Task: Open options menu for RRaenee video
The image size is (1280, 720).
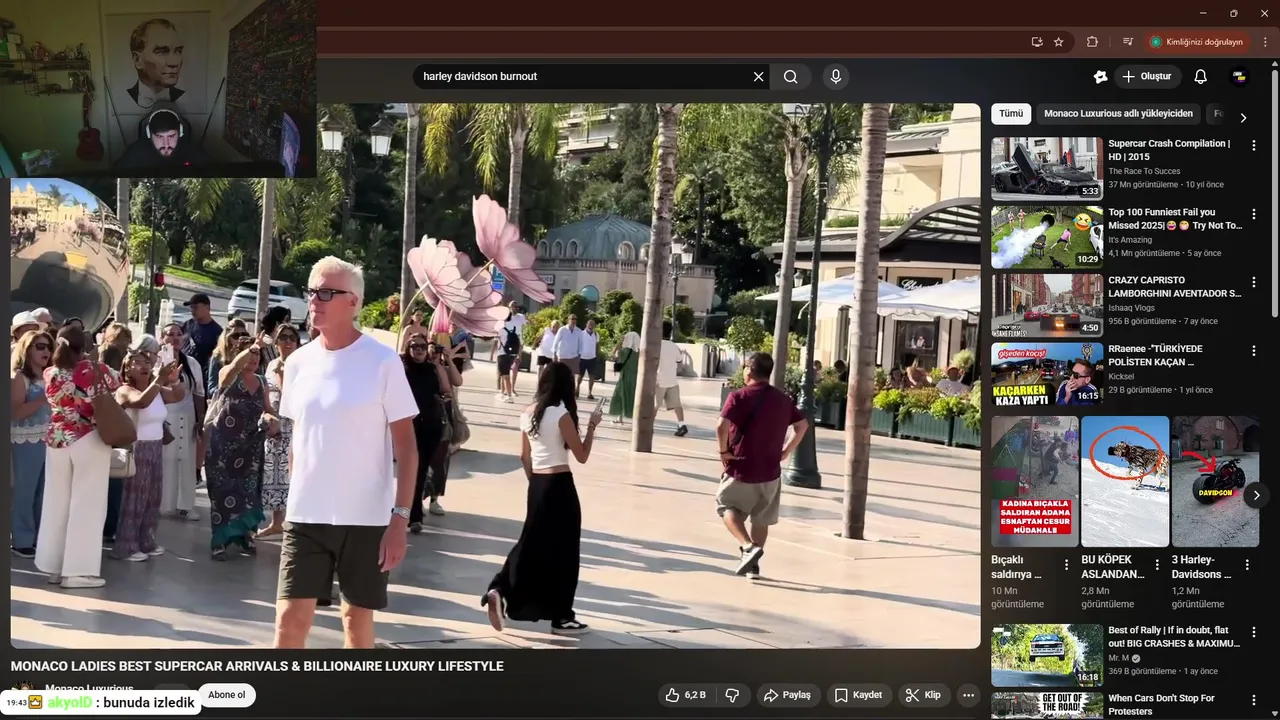Action: [x=1254, y=351]
